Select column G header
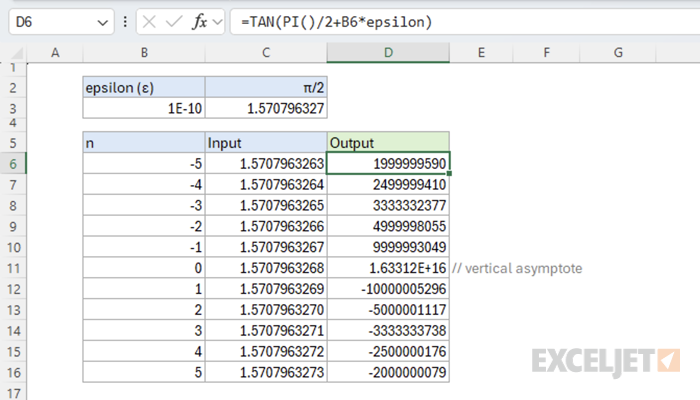This screenshot has height=400, width=700. pos(618,53)
